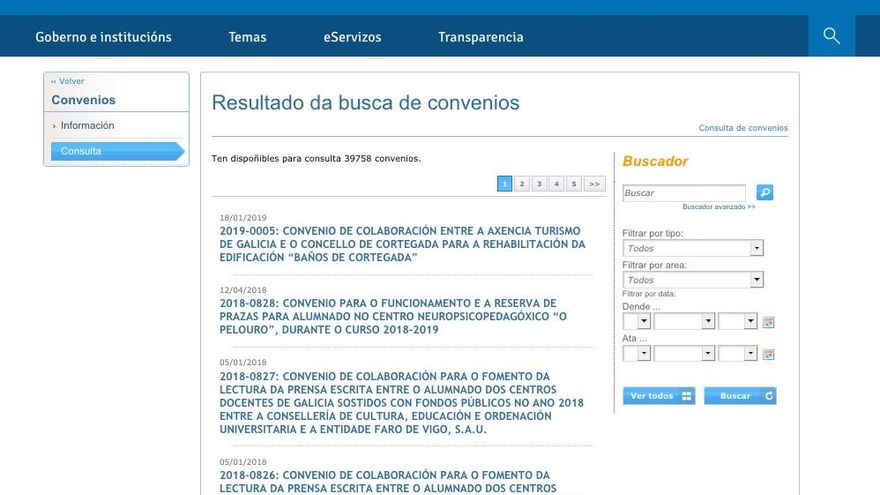Open the Dende day dropdown
Image resolution: width=880 pixels, height=495 pixels.
coord(643,322)
